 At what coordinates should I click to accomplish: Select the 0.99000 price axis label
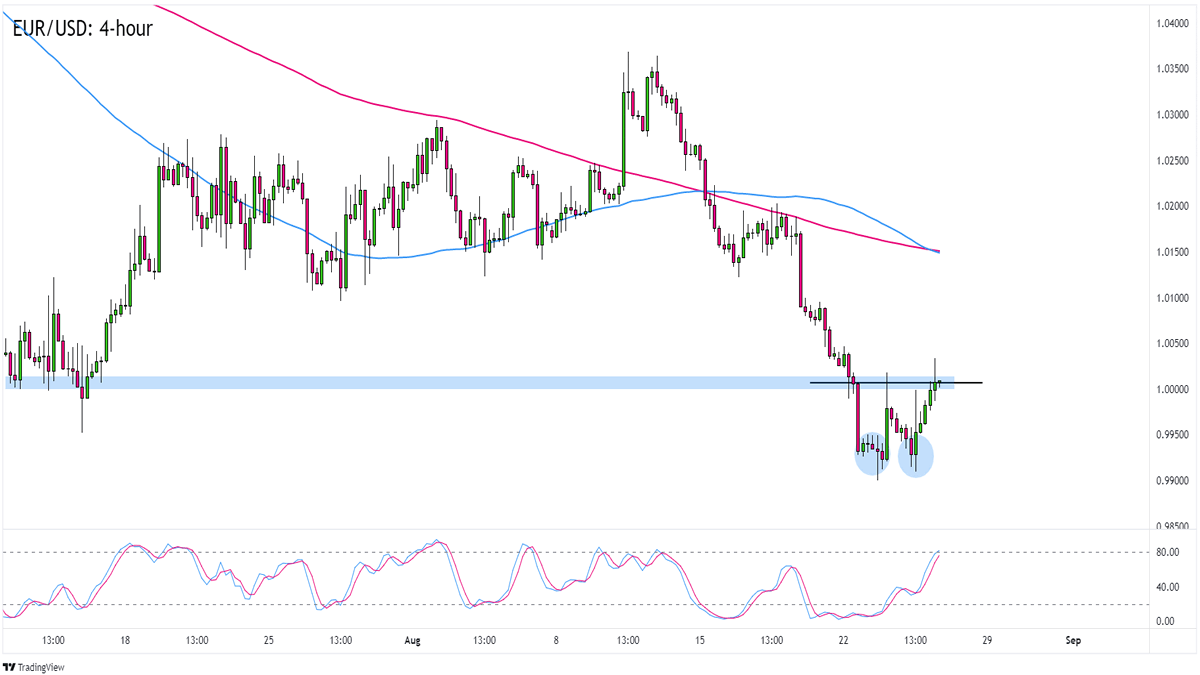pyautogui.click(x=1172, y=481)
